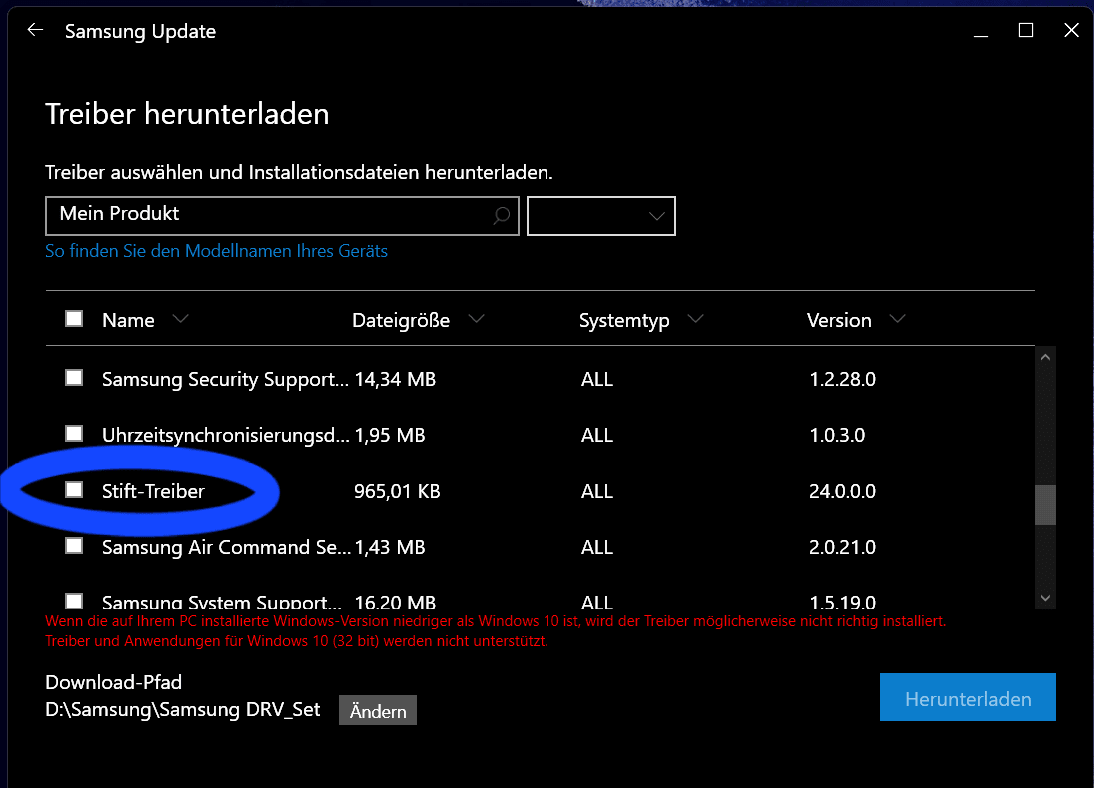Check the Samsung Air Command Se... checkbox
Image resolution: width=1094 pixels, height=788 pixels.
tap(74, 545)
